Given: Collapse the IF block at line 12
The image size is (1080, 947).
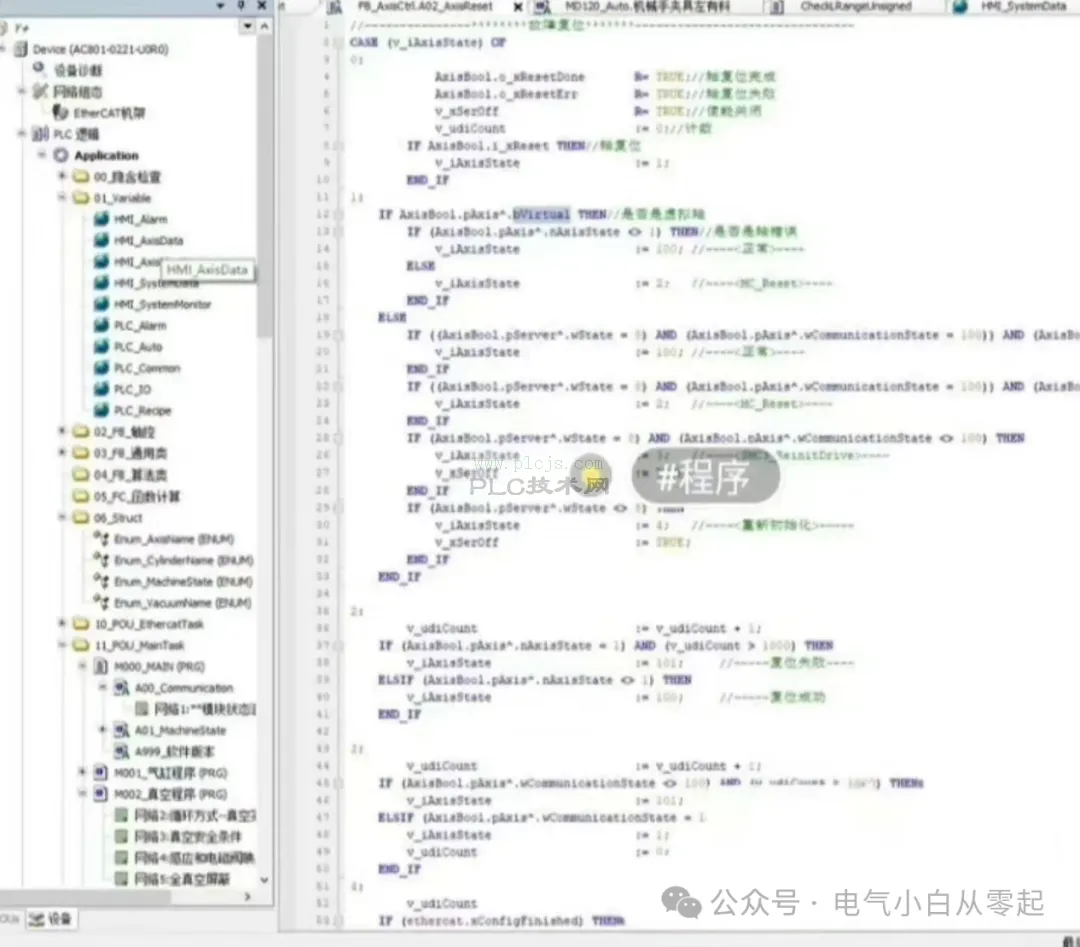Looking at the screenshot, I should pos(338,214).
